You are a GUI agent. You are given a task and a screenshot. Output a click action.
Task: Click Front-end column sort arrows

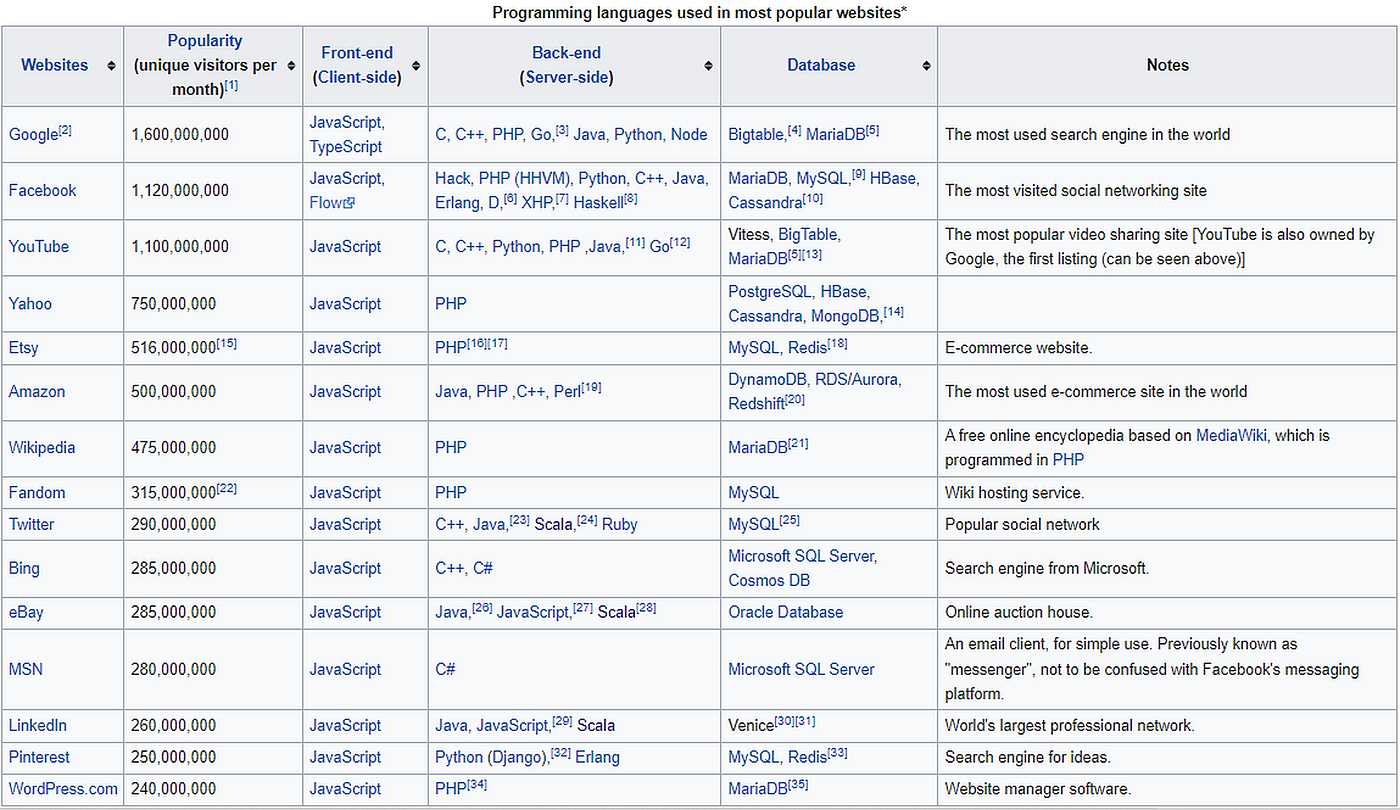(x=415, y=66)
